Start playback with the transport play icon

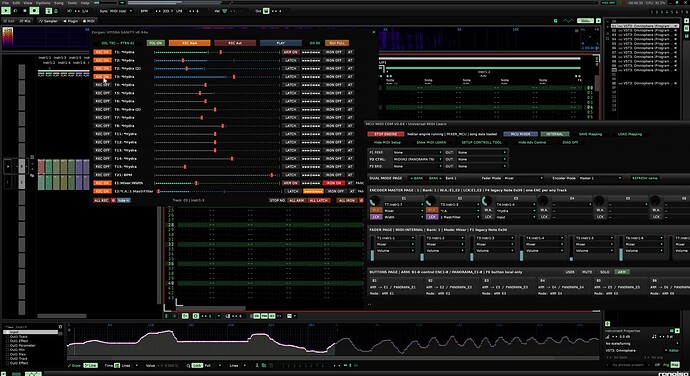point(6,10)
